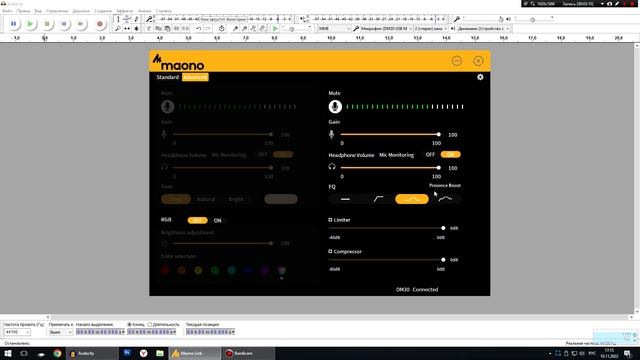This screenshot has width=640, height=360.
Task: Open Chrome from the taskbar
Action: pos(57,353)
